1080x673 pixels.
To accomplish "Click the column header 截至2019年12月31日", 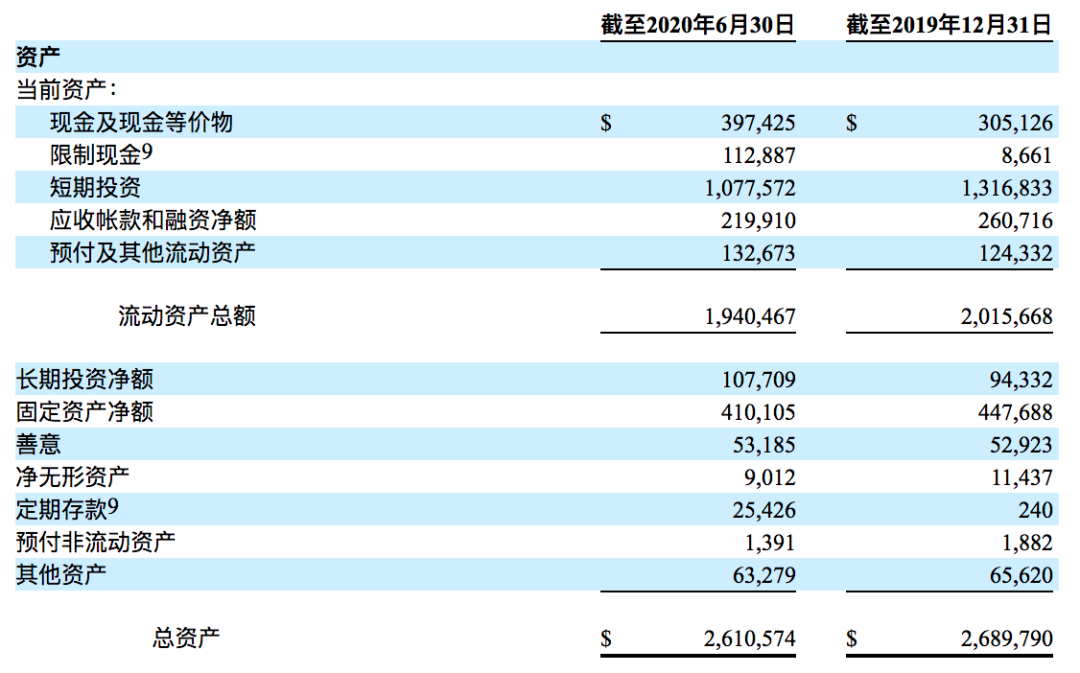I will point(949,25).
